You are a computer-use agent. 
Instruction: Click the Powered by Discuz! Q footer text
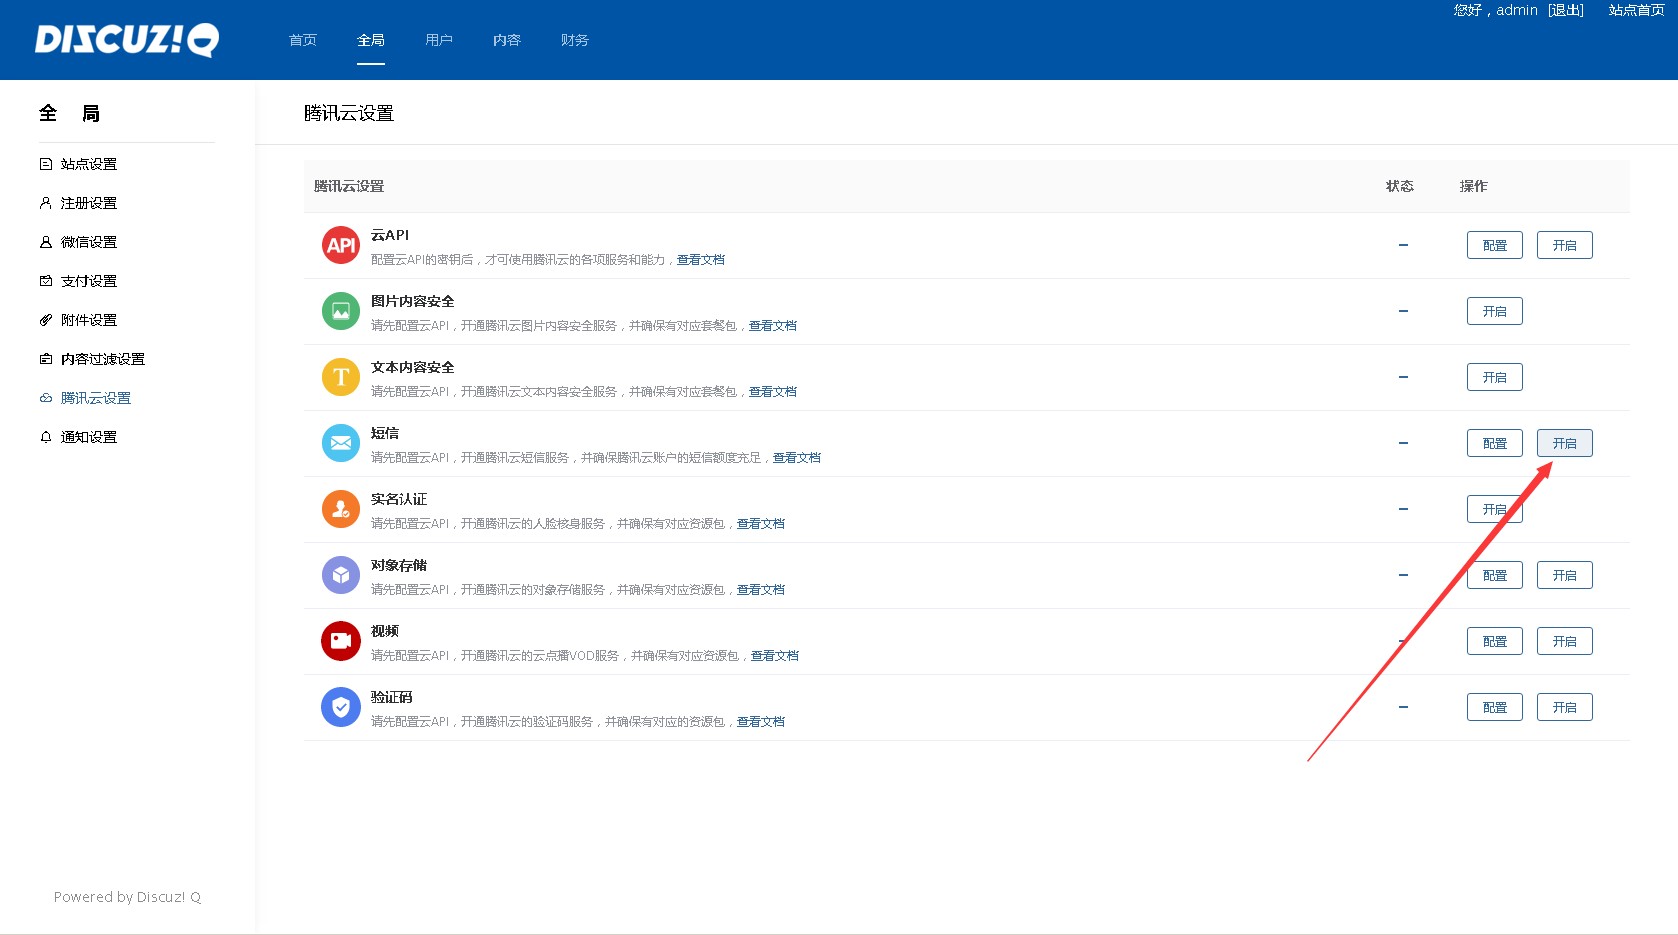(x=127, y=897)
